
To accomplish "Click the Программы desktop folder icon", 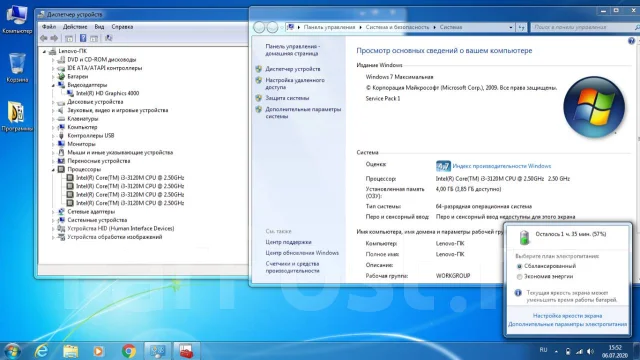I will coord(17,116).
